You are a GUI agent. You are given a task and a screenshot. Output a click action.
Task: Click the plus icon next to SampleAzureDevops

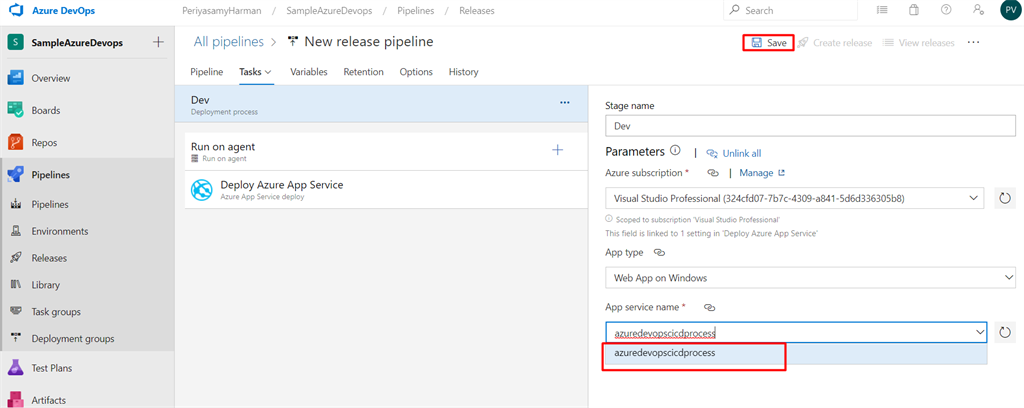(x=157, y=42)
